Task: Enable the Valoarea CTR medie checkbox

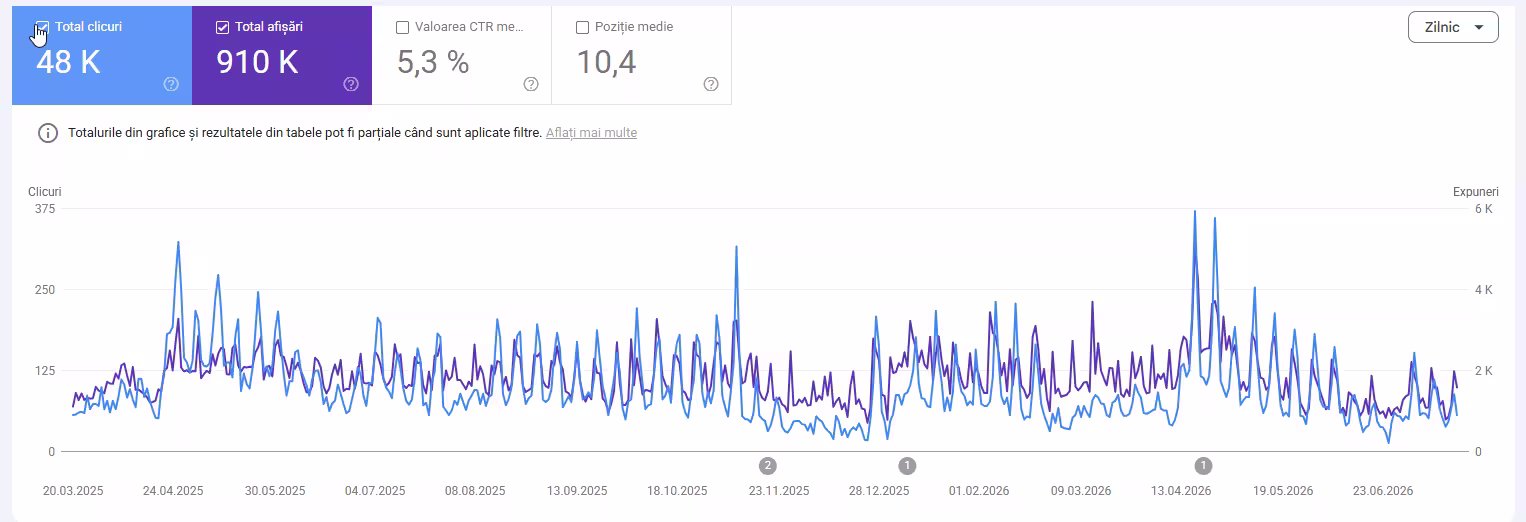Action: (x=402, y=27)
